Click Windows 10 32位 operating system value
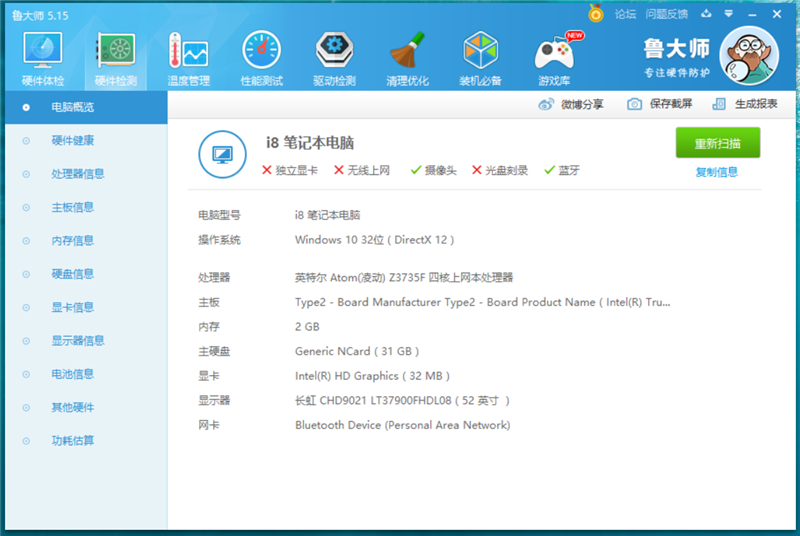The width and height of the screenshot is (800, 536). pyautogui.click(x=374, y=240)
